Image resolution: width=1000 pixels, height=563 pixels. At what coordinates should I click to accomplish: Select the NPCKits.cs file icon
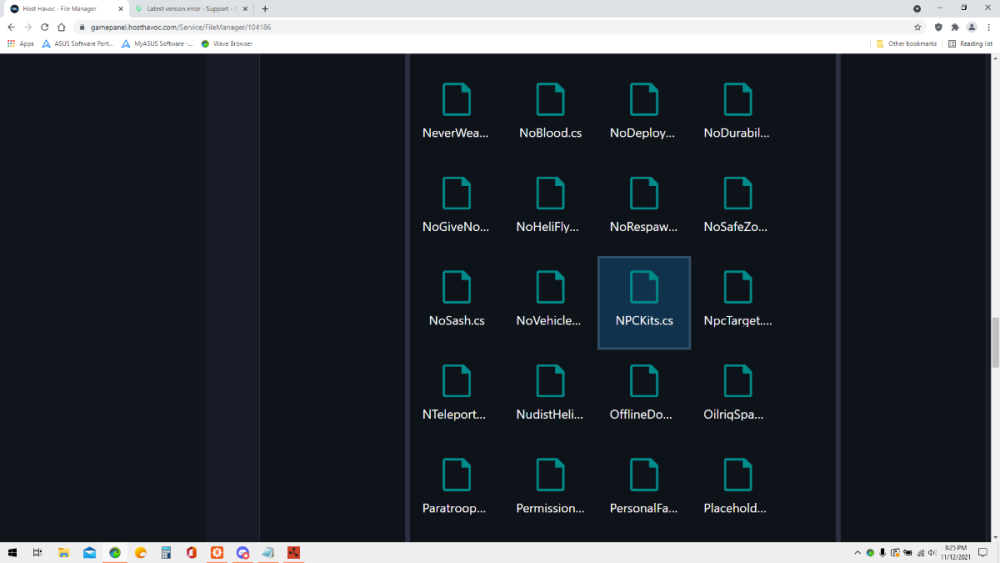pos(644,287)
